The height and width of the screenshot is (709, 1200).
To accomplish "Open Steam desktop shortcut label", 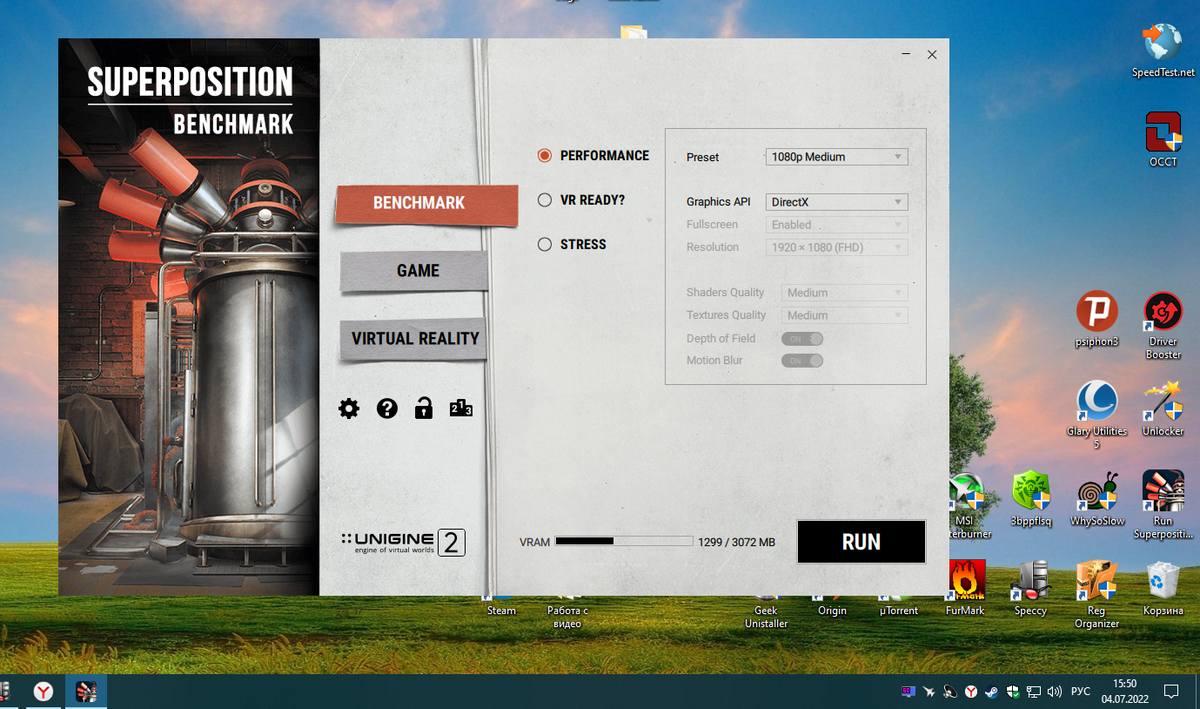I will pos(501,611).
